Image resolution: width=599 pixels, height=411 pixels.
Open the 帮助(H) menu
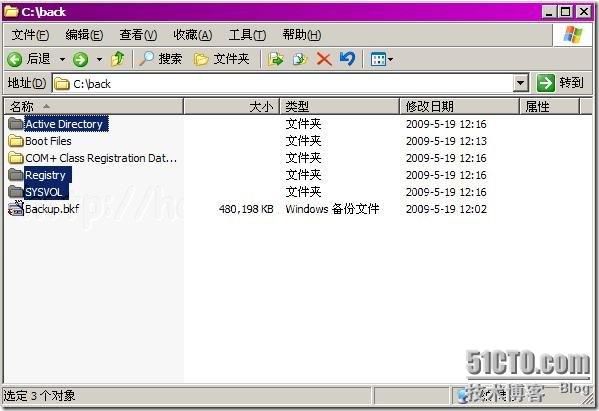(x=301, y=35)
